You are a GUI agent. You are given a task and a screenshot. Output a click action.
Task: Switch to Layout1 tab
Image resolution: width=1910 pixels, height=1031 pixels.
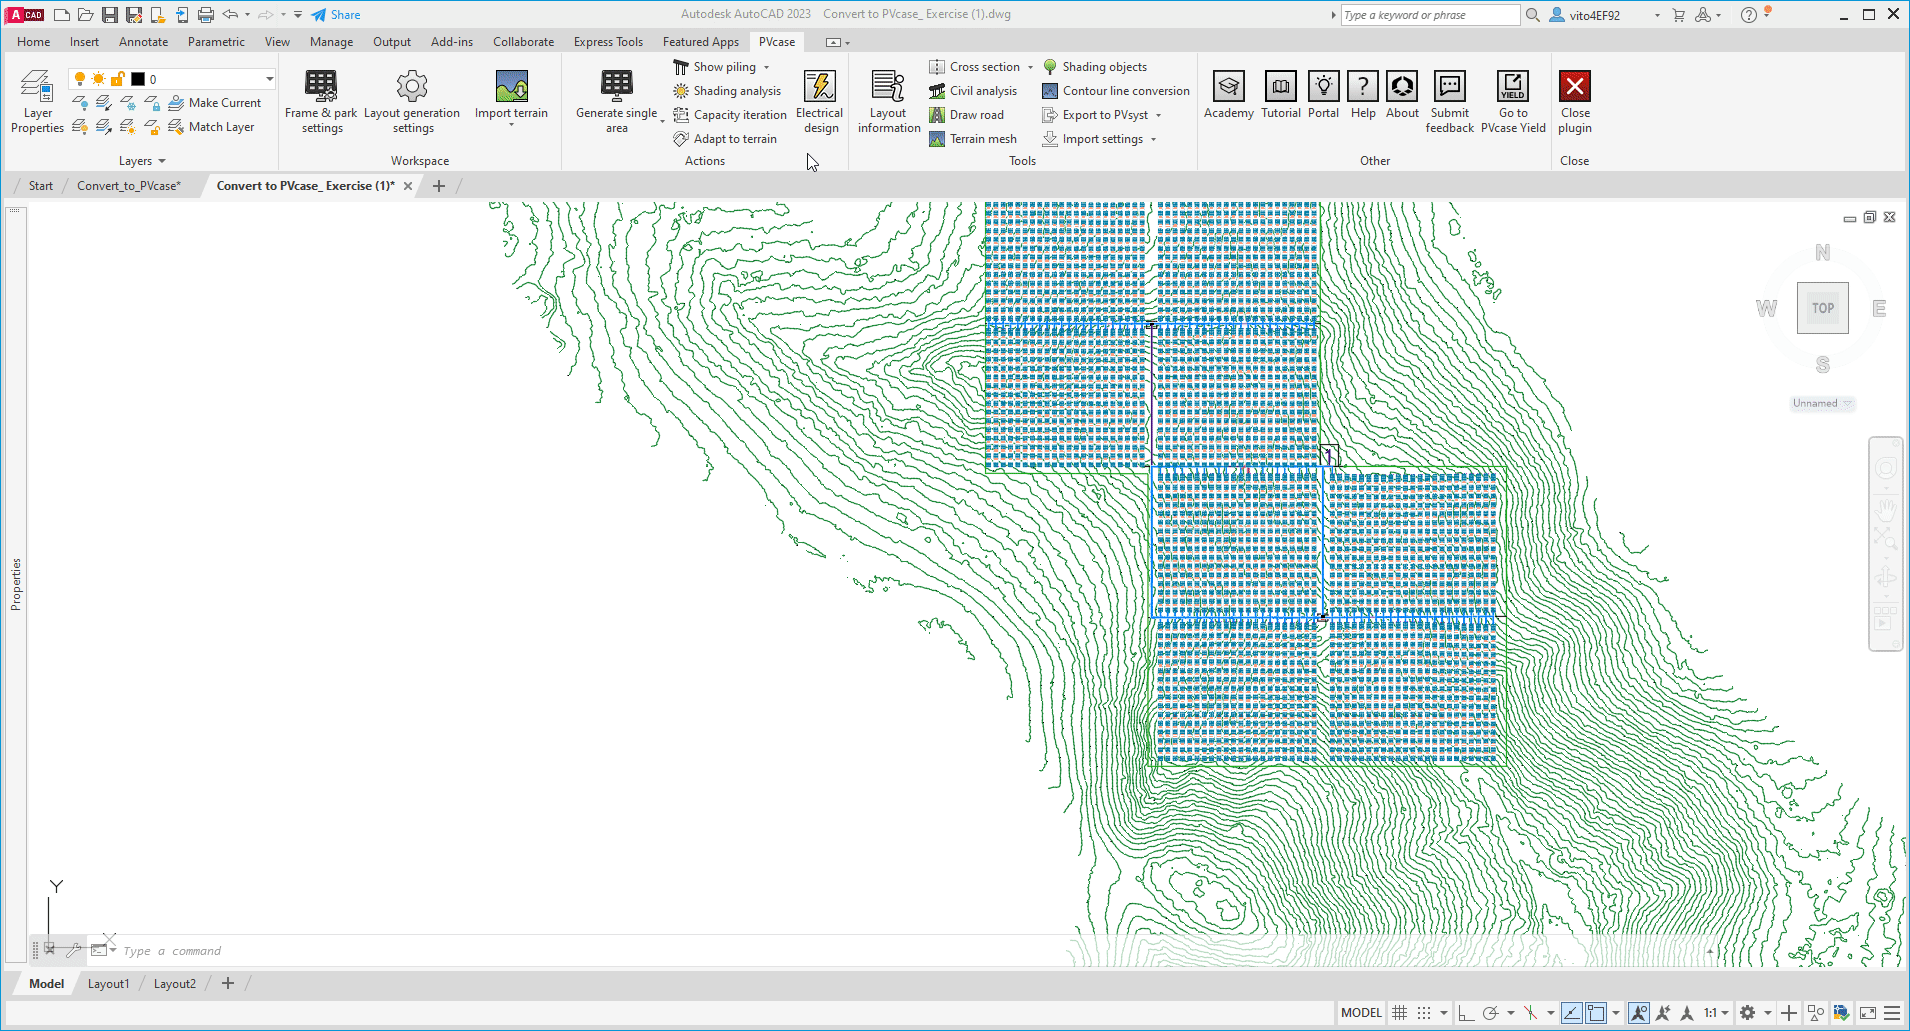108,984
